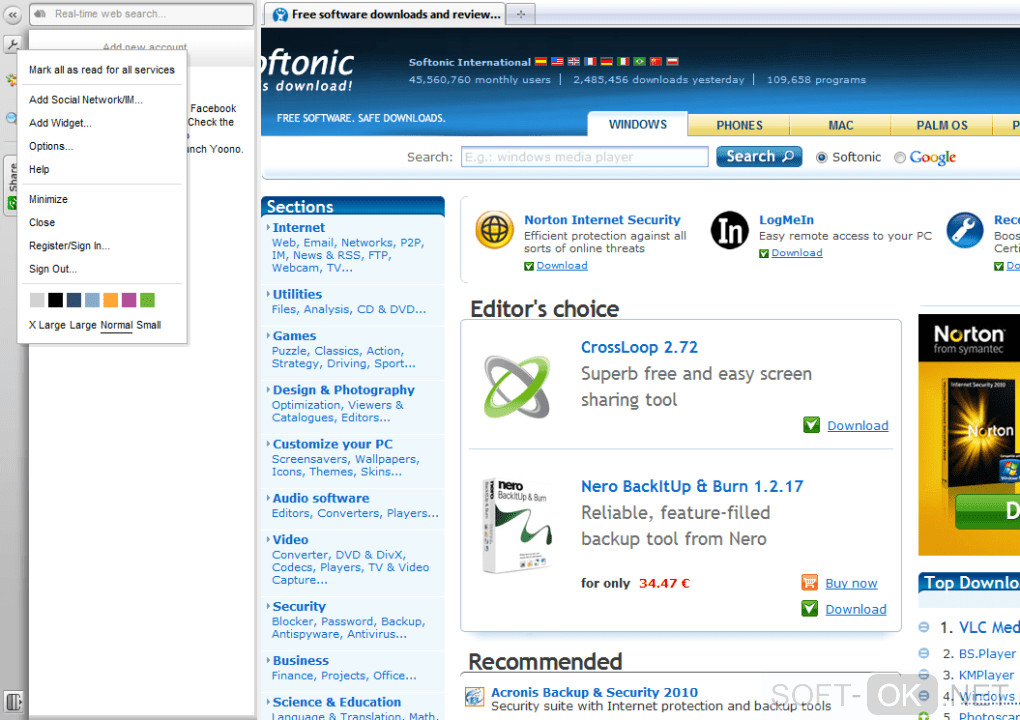This screenshot has height=720, width=1020.
Task: Open Help from the menu
Action: coord(39,169)
